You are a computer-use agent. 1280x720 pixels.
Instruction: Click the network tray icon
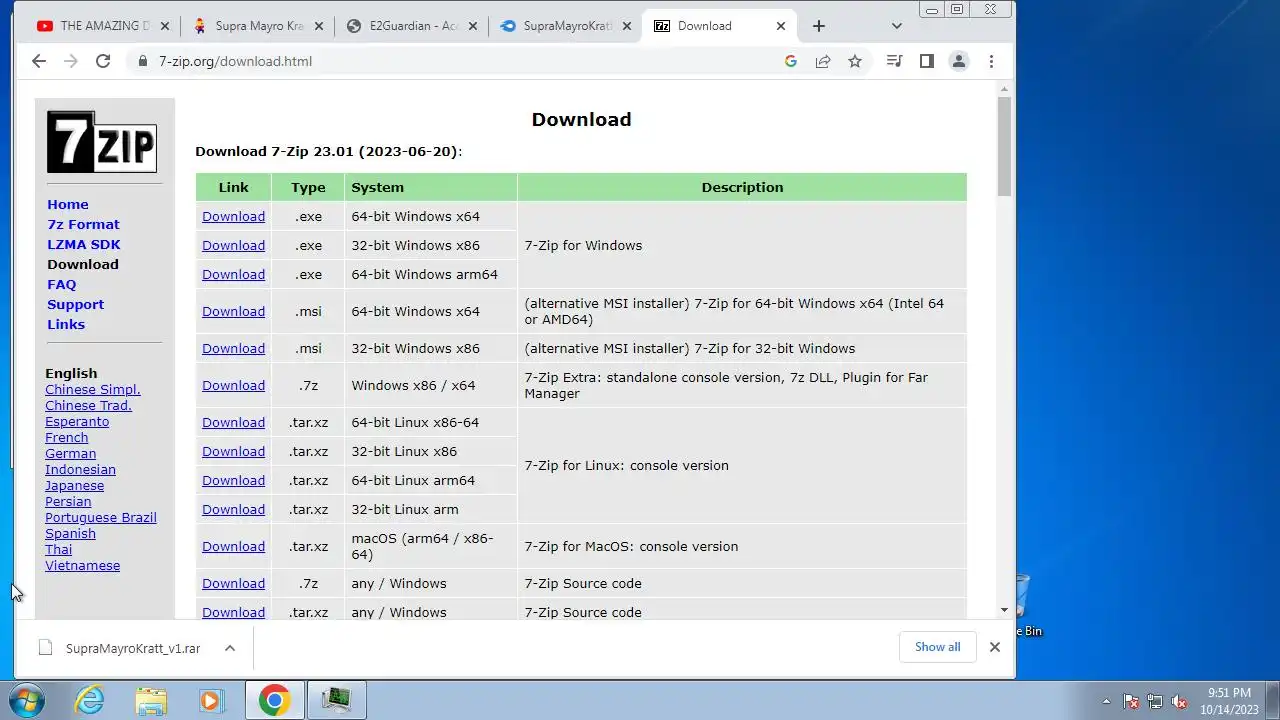pos(1155,702)
